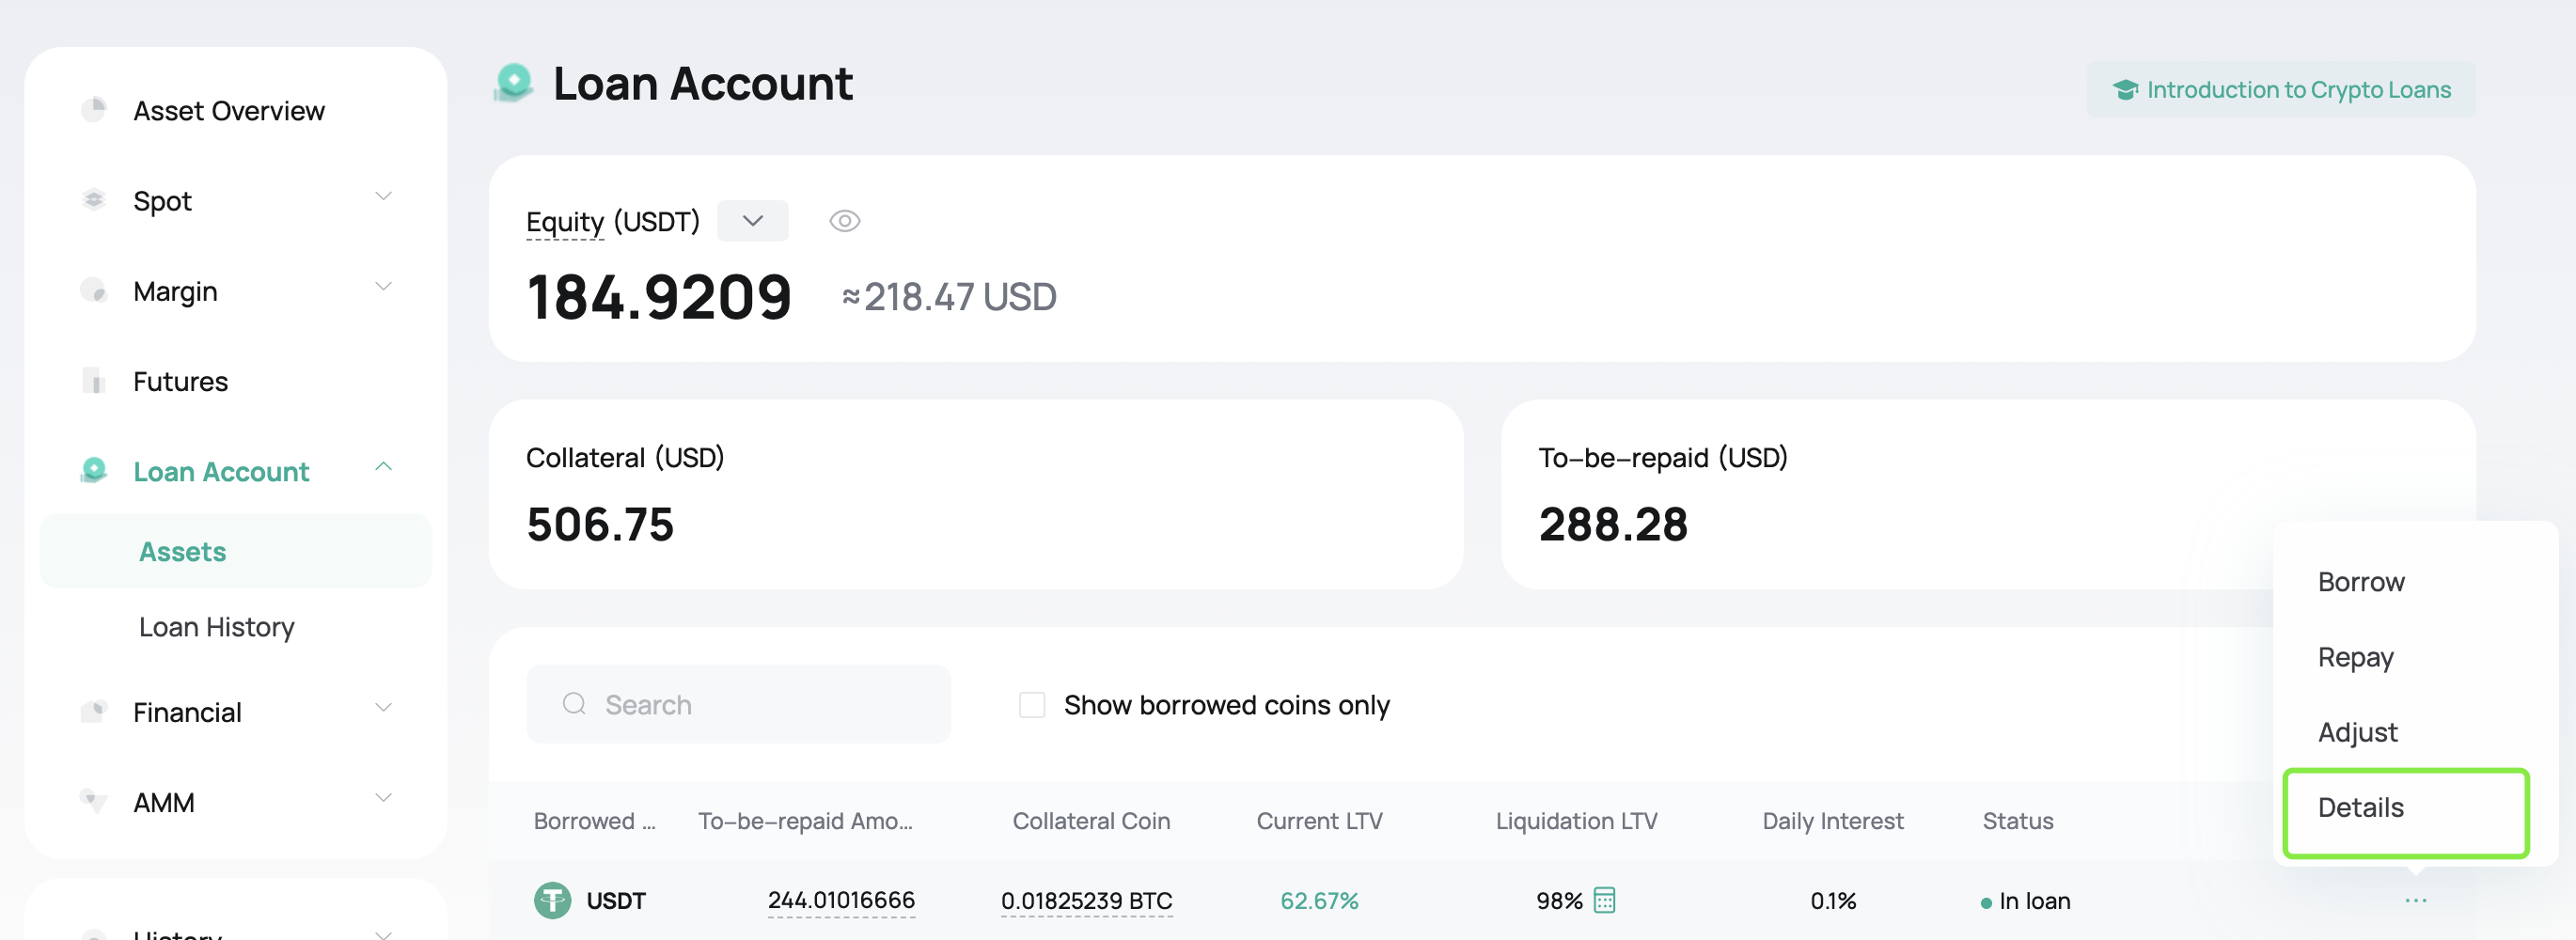Open the Equity currency dropdown

click(752, 221)
